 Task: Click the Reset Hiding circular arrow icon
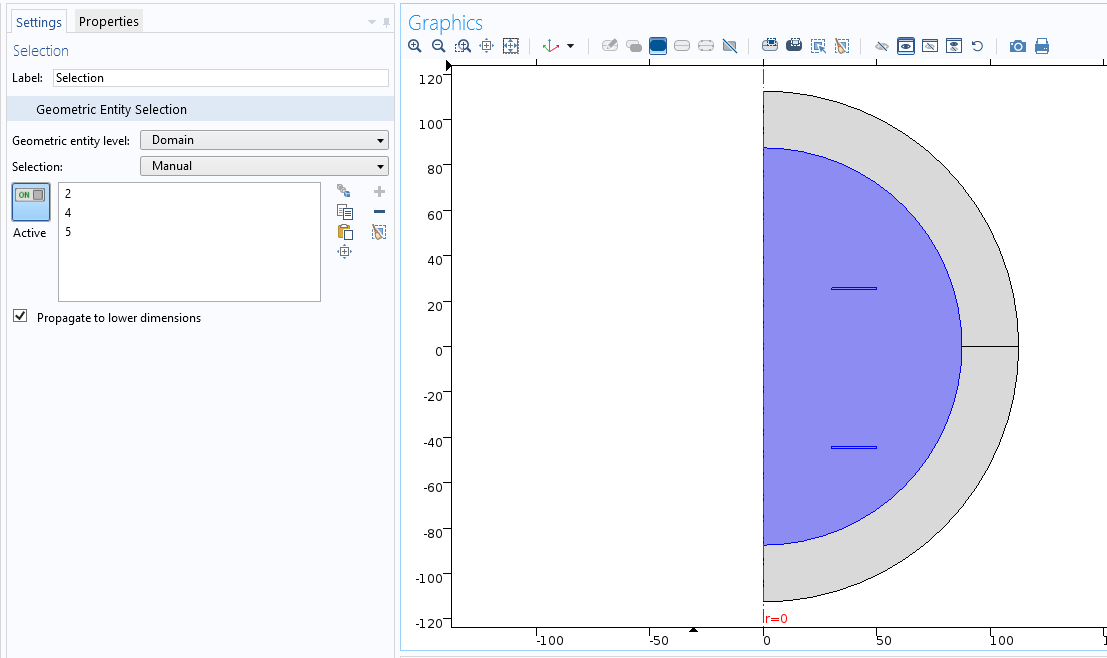click(978, 46)
